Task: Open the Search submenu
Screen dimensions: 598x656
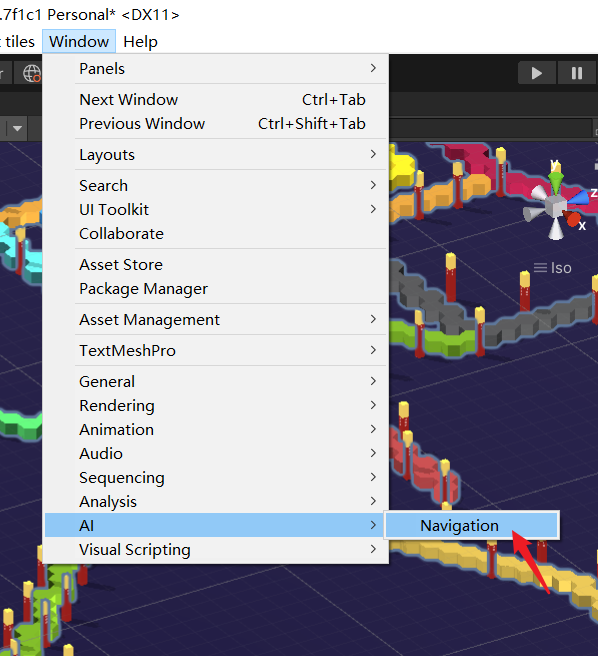Action: [x=216, y=185]
